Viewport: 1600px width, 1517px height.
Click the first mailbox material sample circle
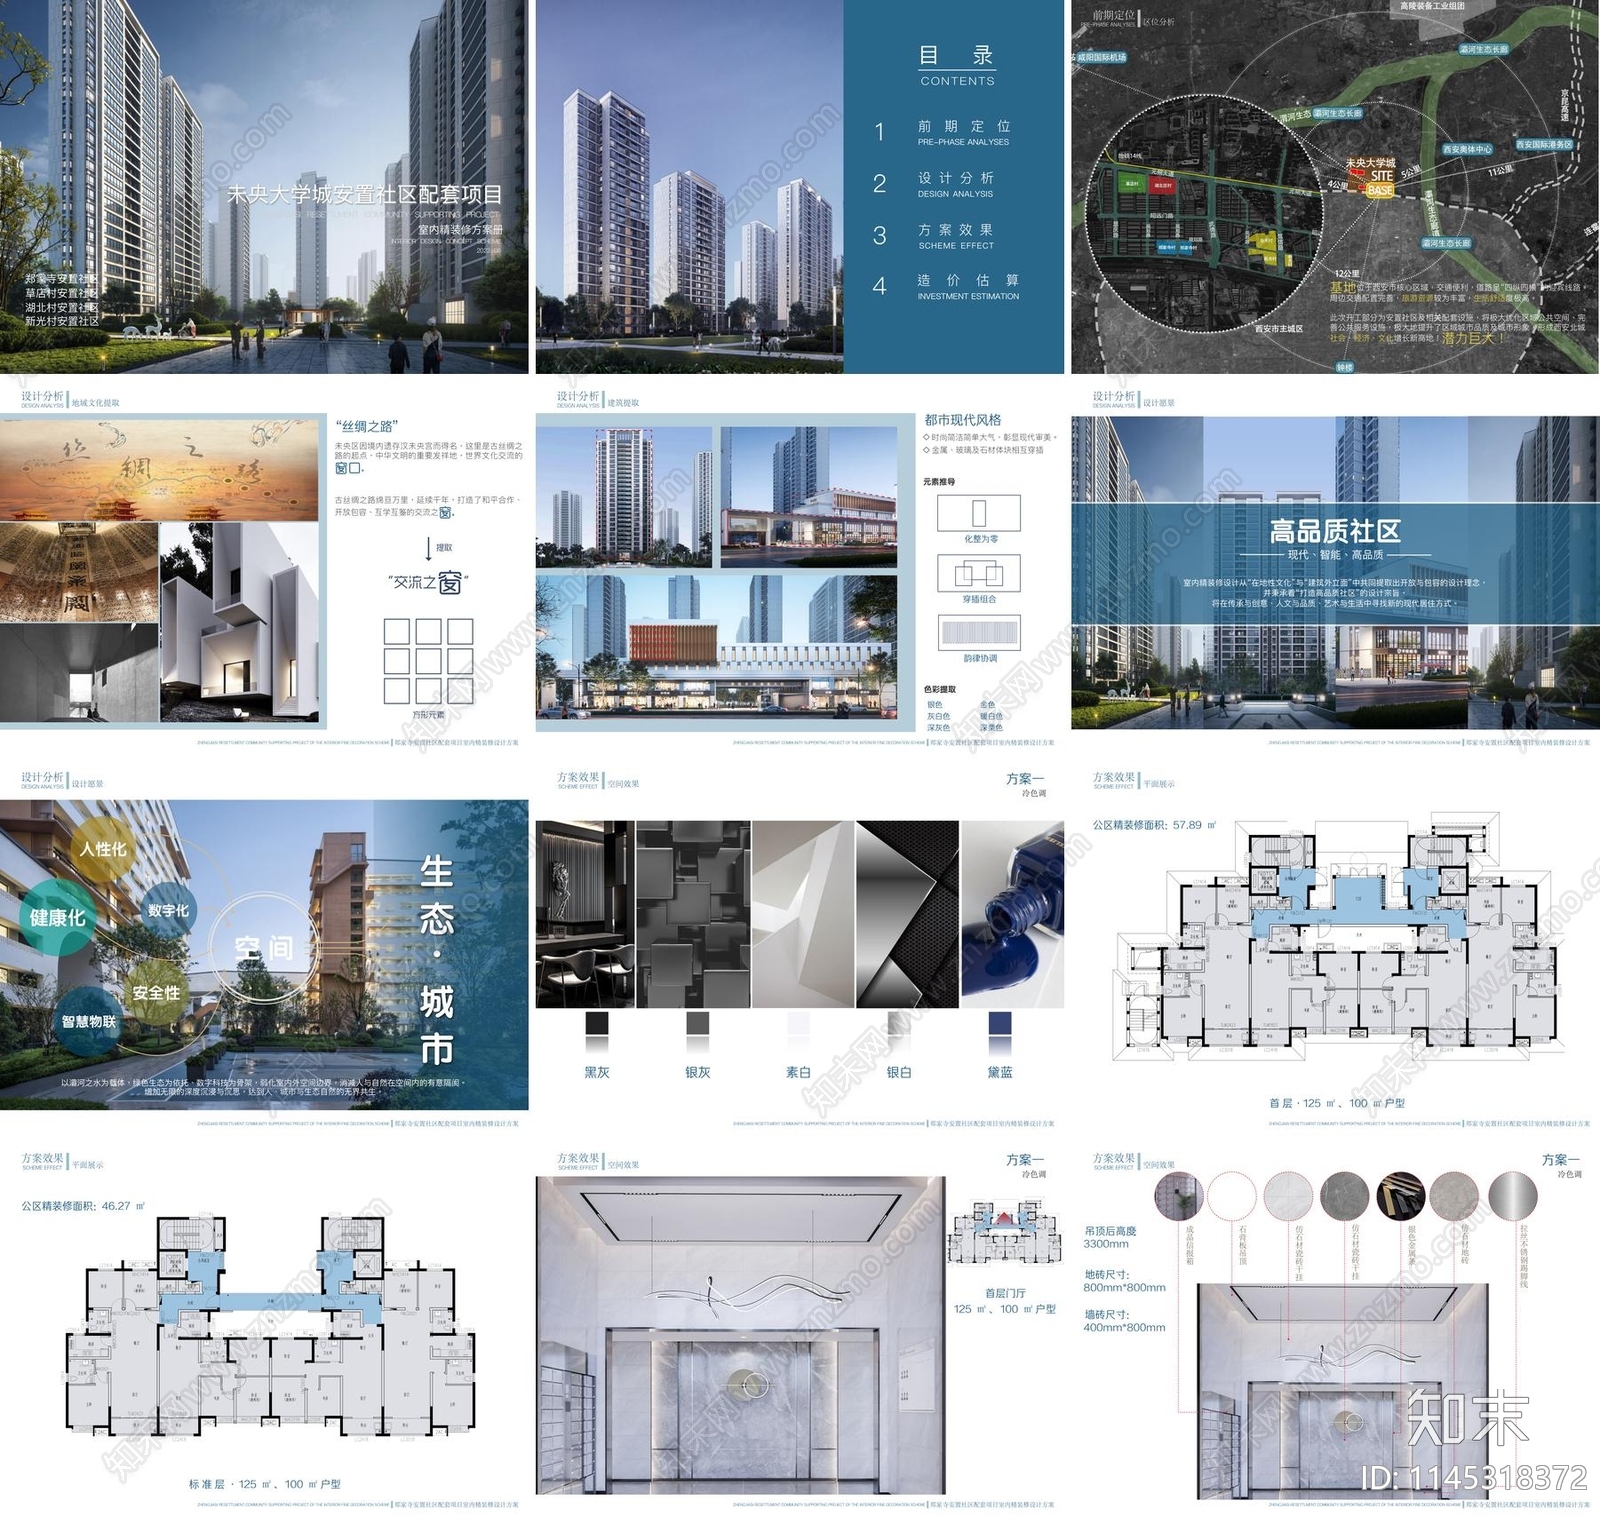[x=1179, y=1196]
